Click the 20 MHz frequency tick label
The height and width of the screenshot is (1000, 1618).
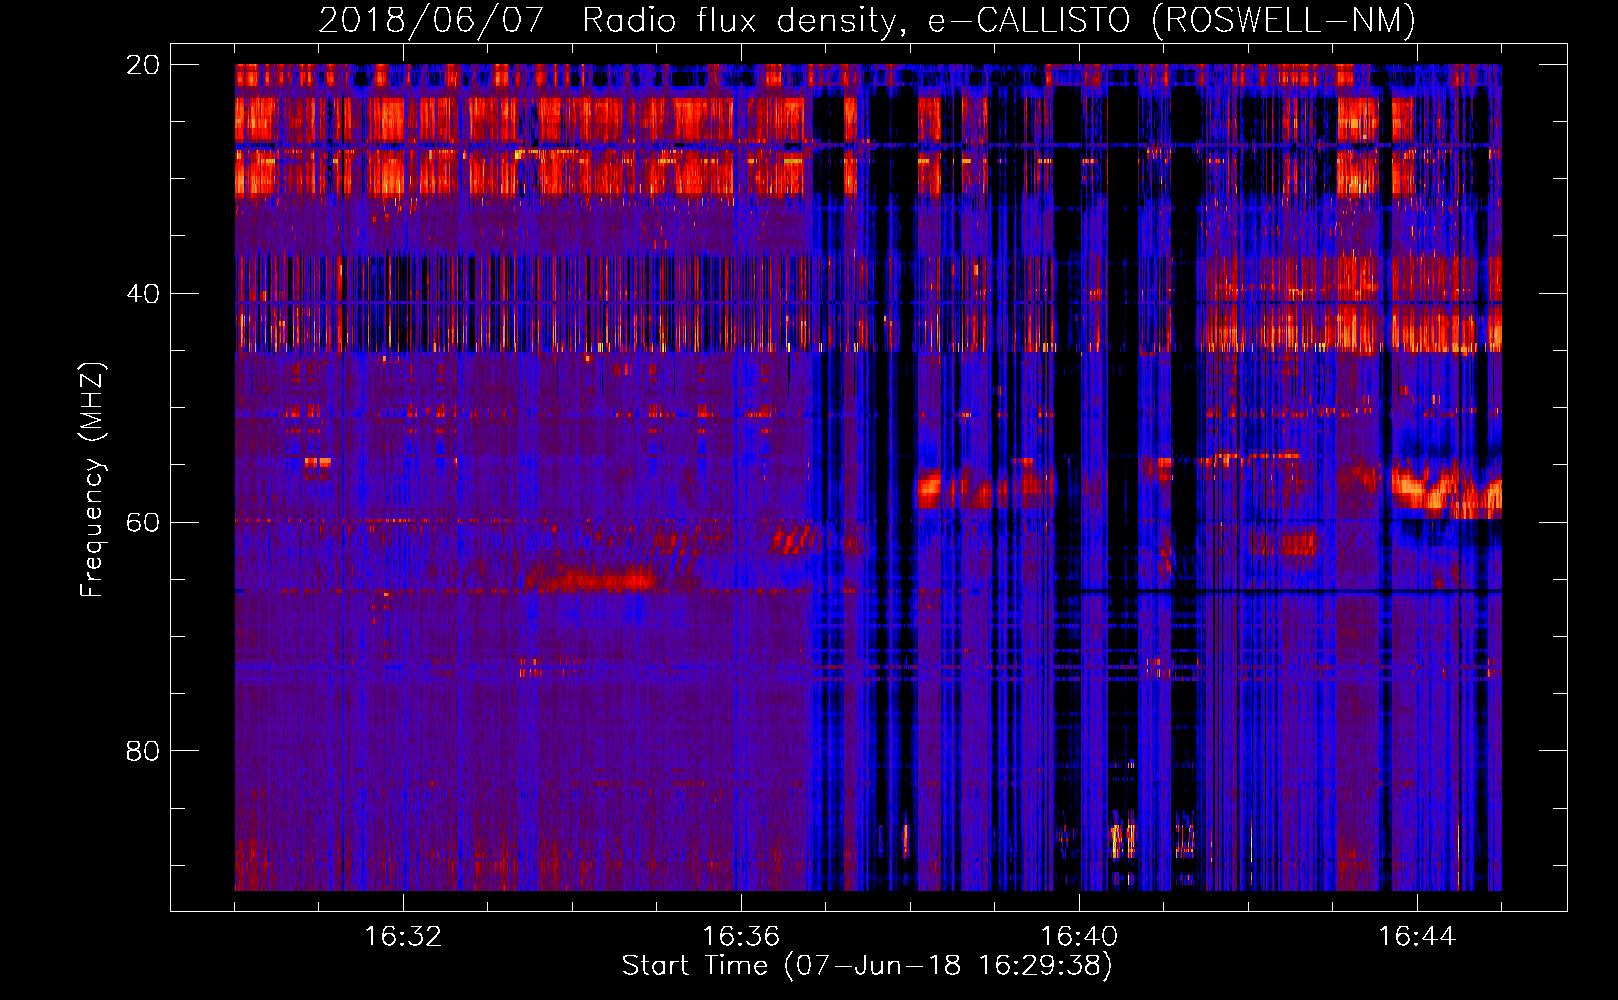(142, 65)
